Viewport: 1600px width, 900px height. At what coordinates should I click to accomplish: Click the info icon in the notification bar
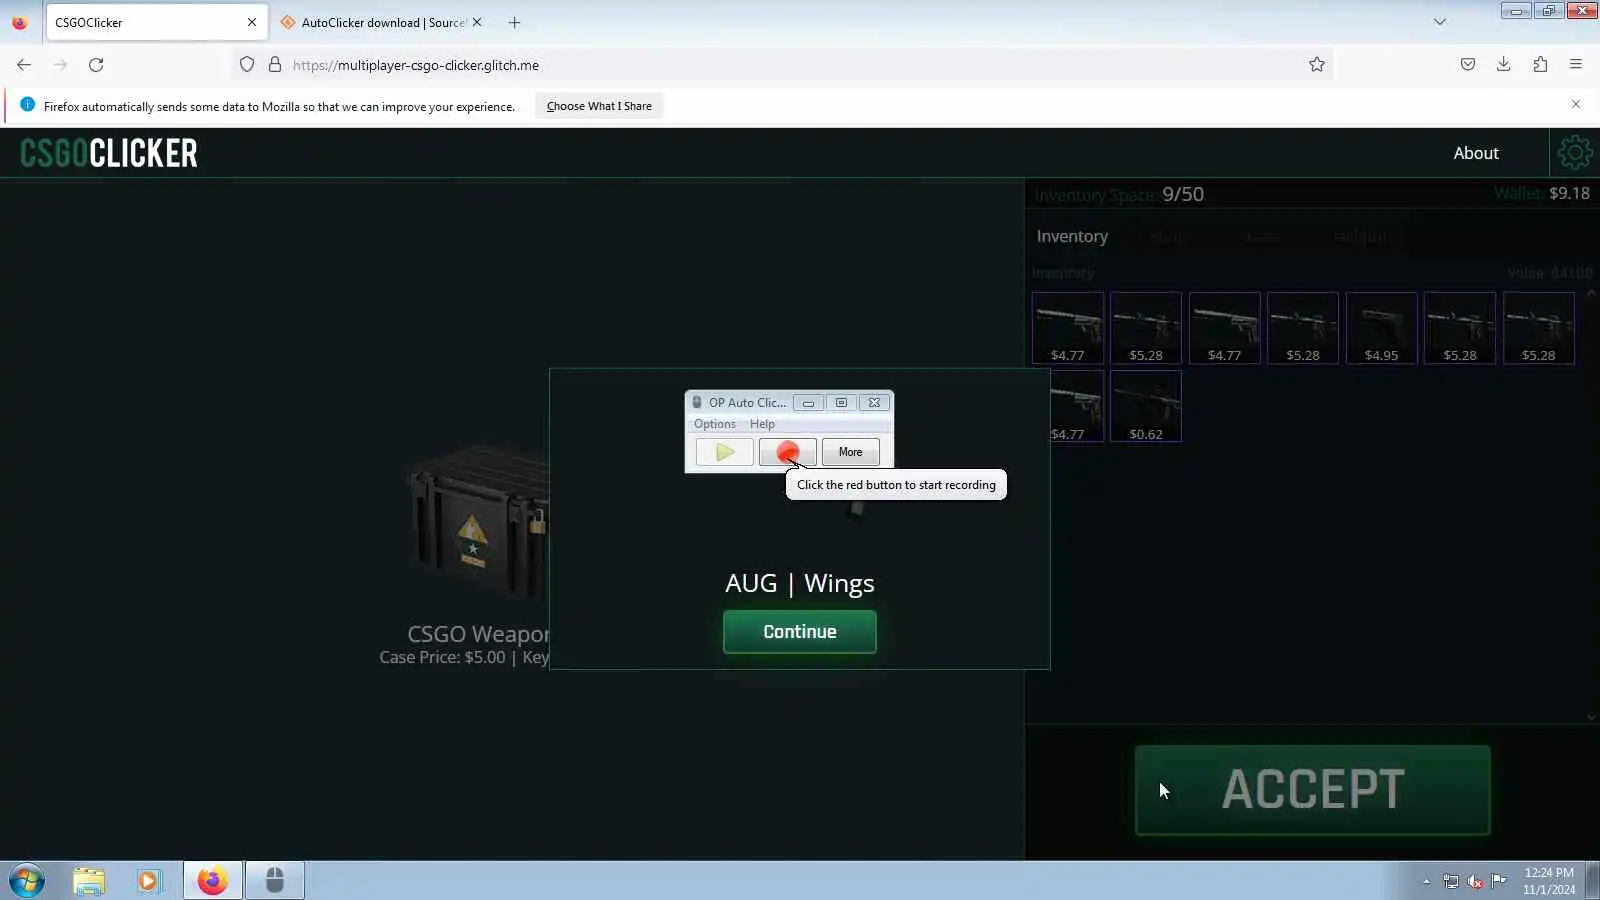click(x=27, y=105)
